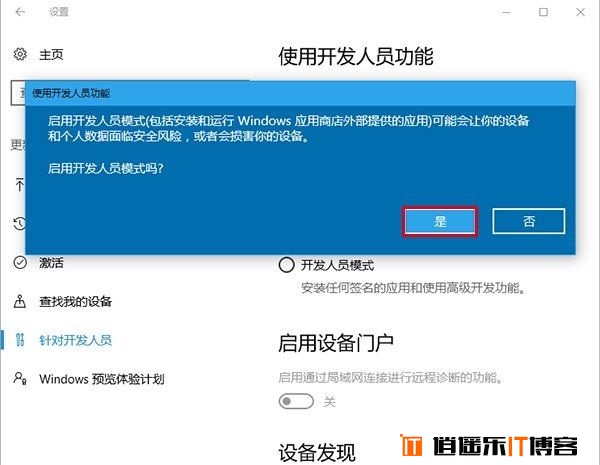600x465 pixels.
Task: Click the 使用开发人员功能 page heading
Action: point(356,57)
